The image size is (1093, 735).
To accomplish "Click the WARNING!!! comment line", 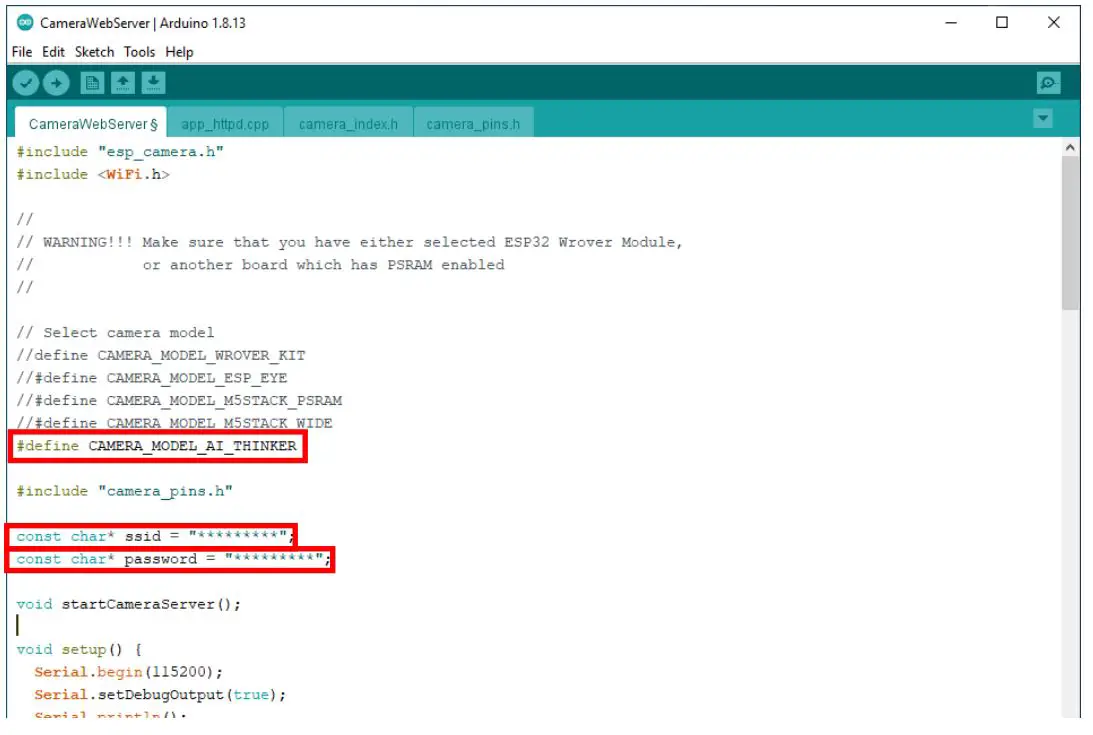I will (349, 242).
